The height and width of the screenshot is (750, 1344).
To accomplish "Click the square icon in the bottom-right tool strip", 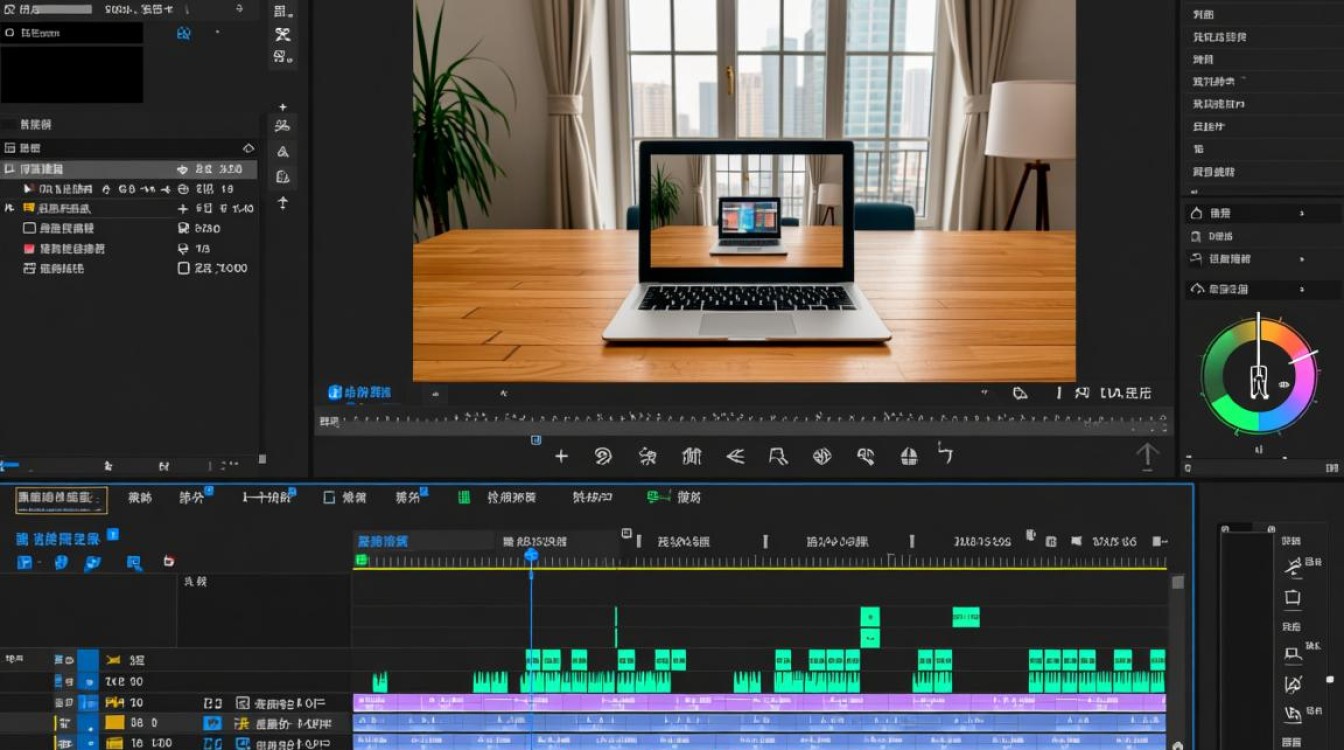I will coord(1292,598).
